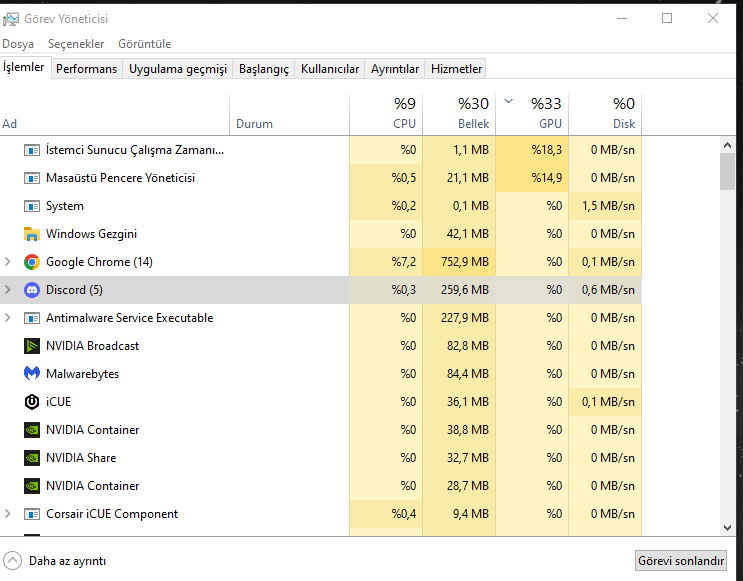Sort processes by the Bellek column
Viewport: 743px width, 581px height.
tap(459, 113)
